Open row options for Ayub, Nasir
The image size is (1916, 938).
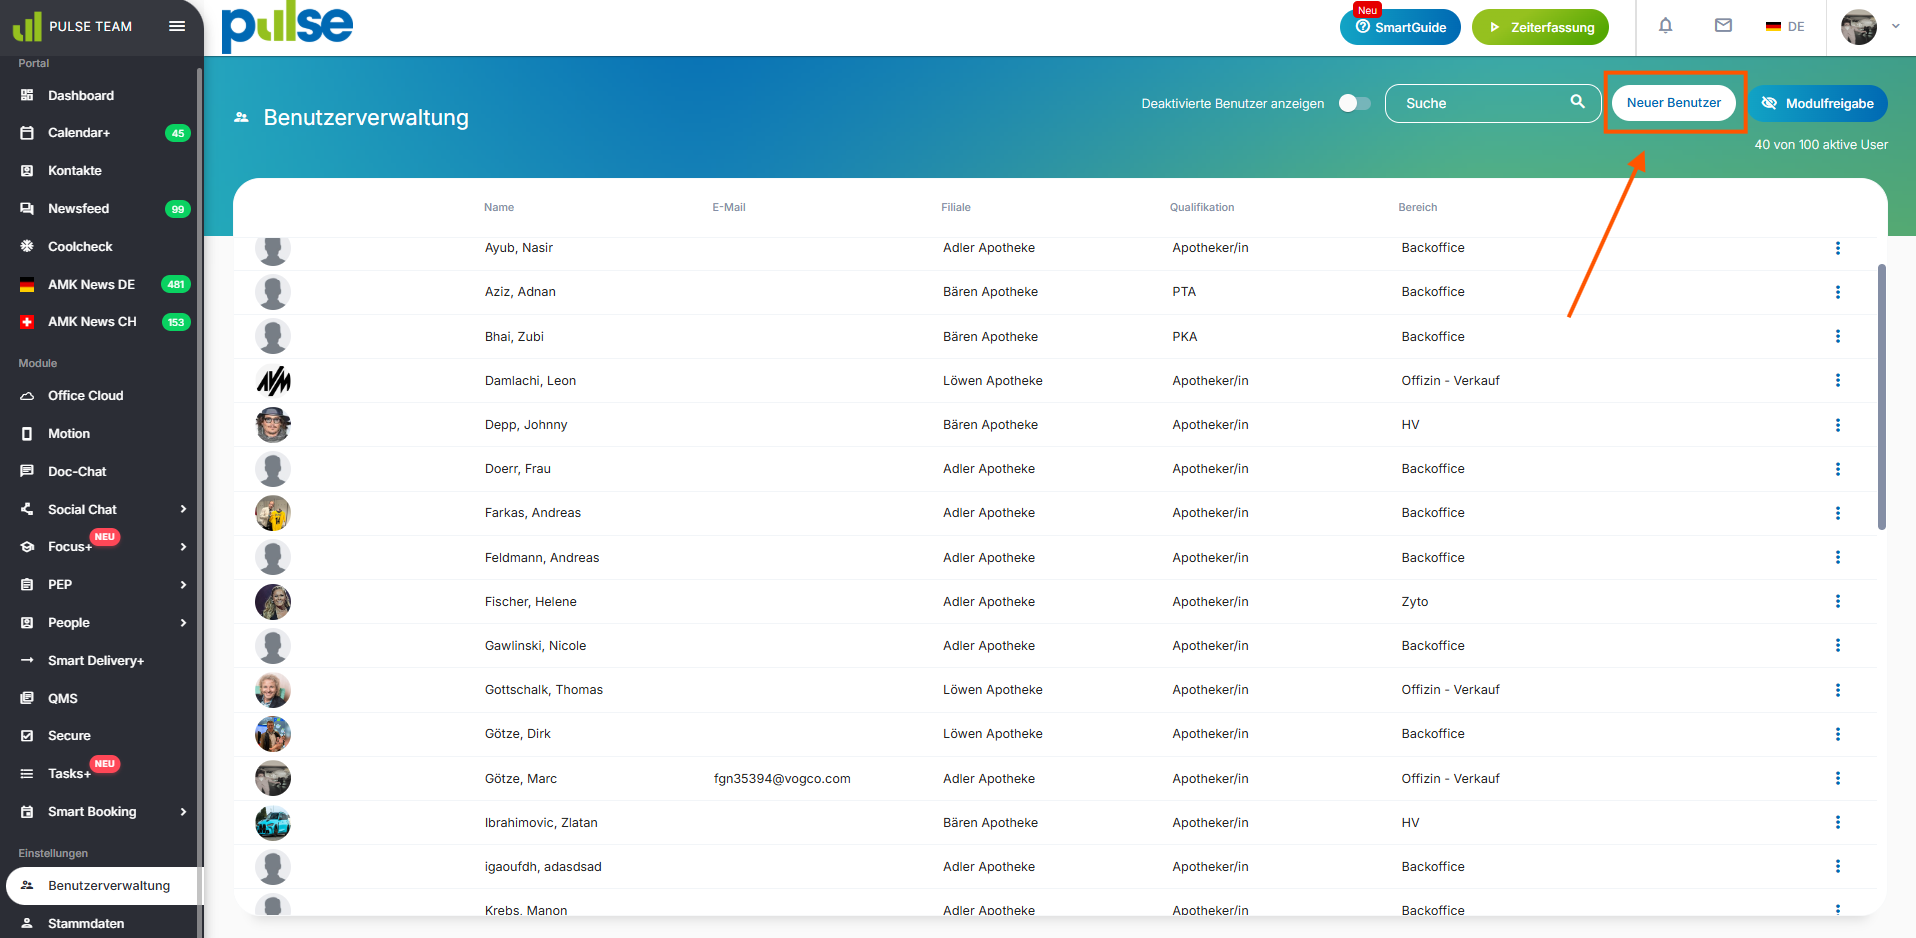(1837, 248)
